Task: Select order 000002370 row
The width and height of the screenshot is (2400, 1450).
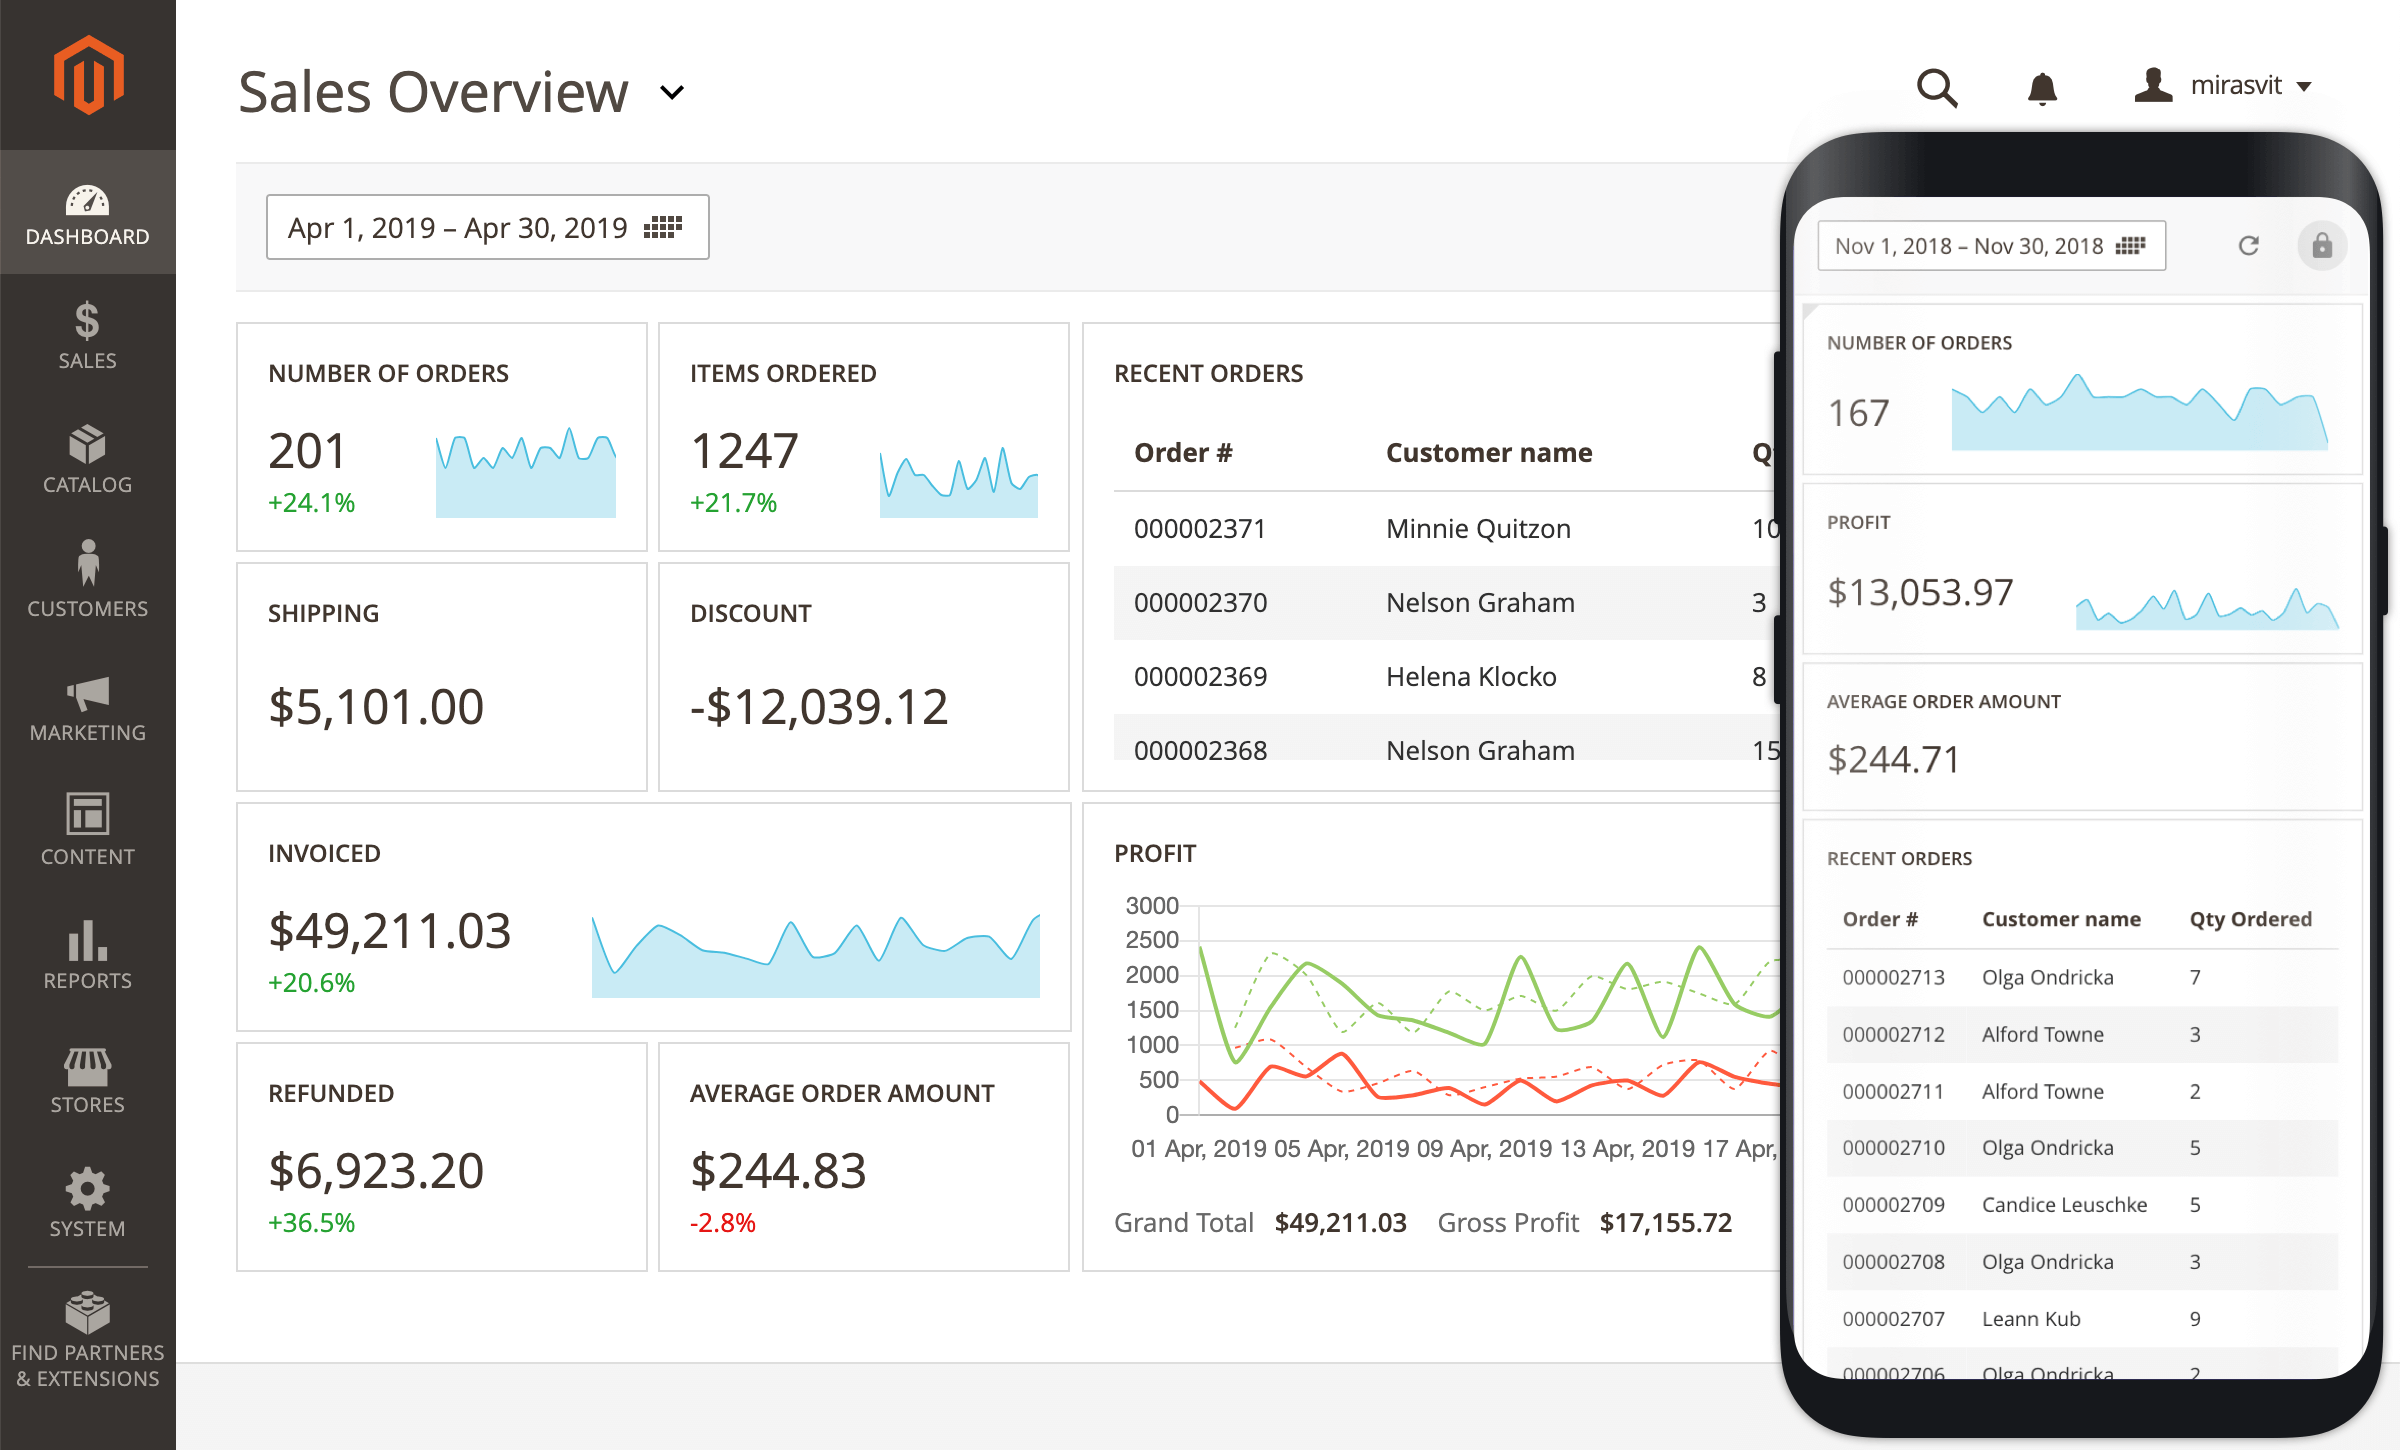Action: [1445, 603]
